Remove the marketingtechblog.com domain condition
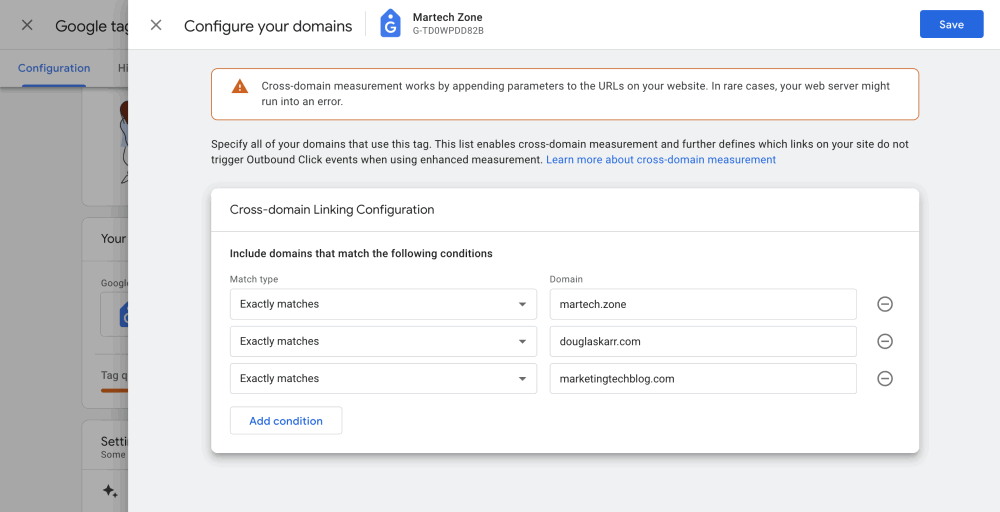The image size is (1000, 512). point(885,379)
